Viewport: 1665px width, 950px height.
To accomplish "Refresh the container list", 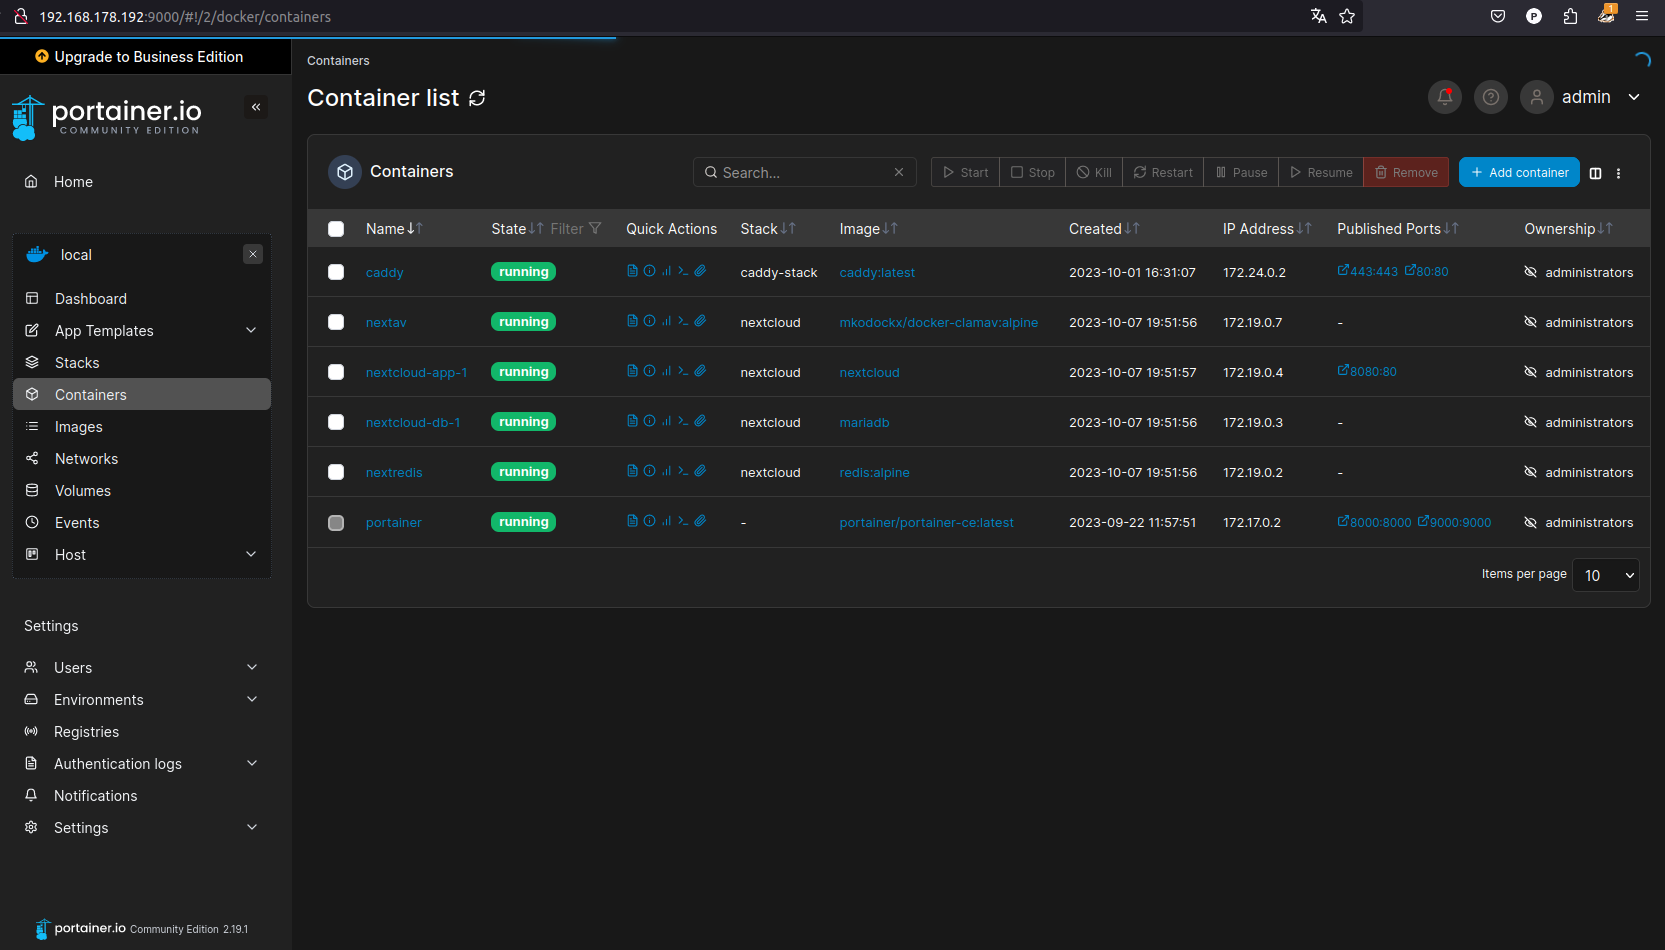I will (477, 98).
